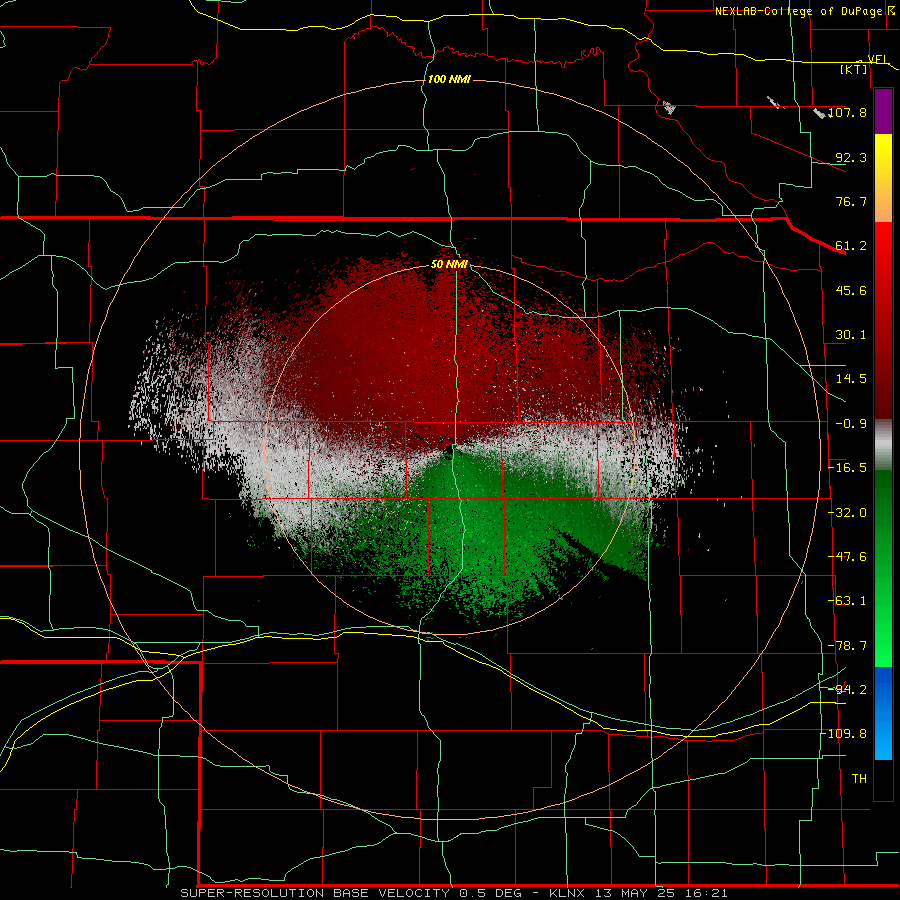Select the 61.2 value on the velocity scale
Viewport: 900px width, 900px height.
(851, 246)
